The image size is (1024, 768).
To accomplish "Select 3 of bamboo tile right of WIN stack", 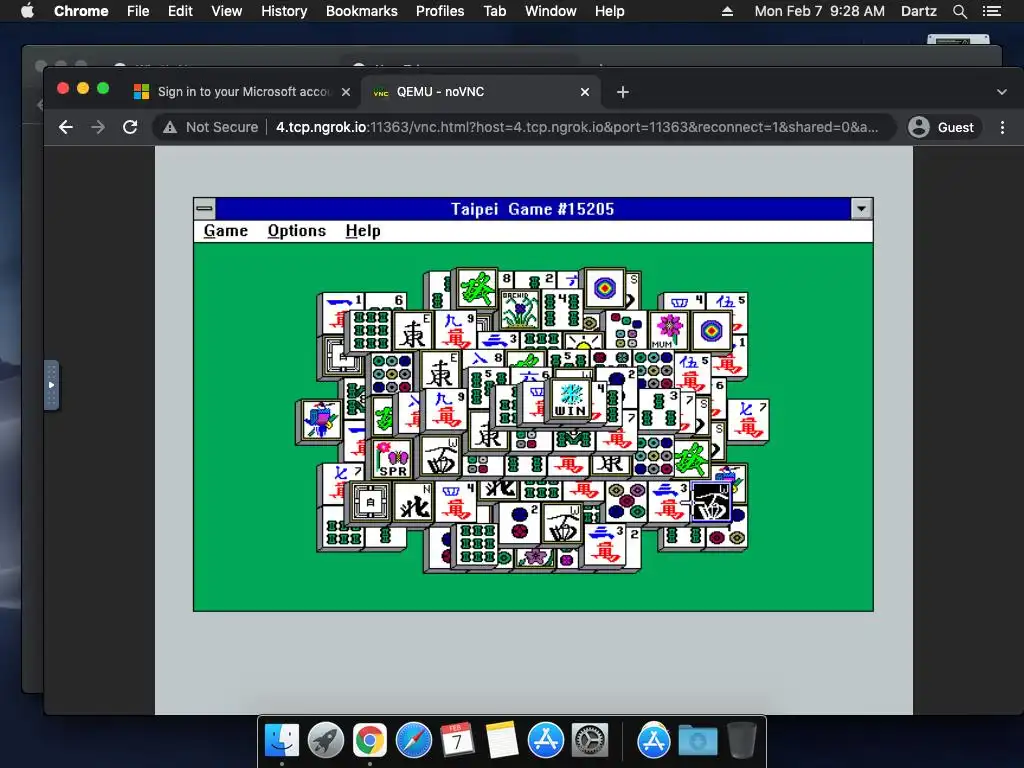I will [x=660, y=410].
